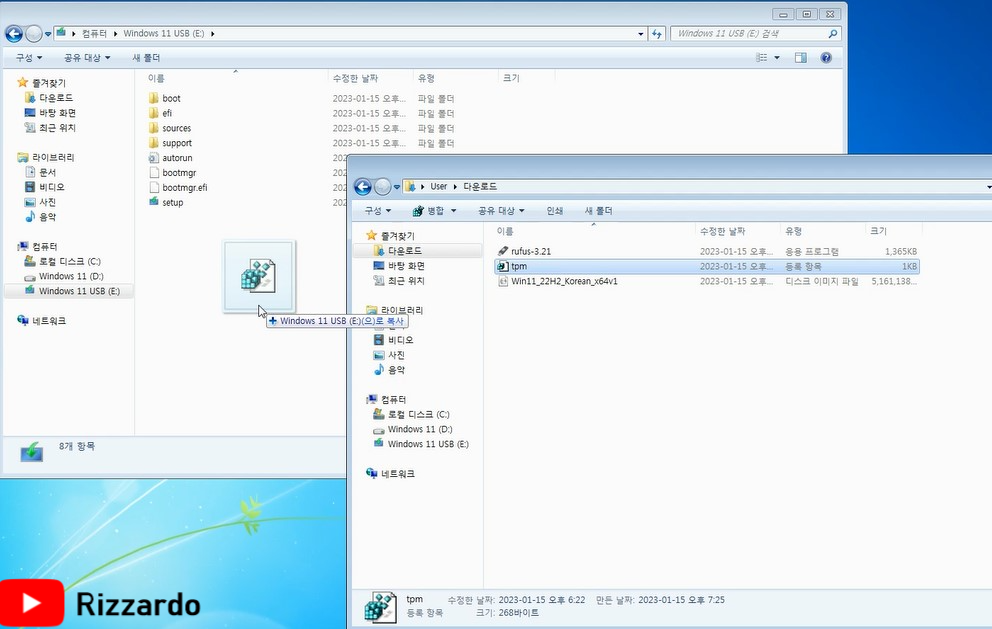Select rufus-3.21 in Downloads window
The height and width of the screenshot is (629, 992).
coord(530,251)
